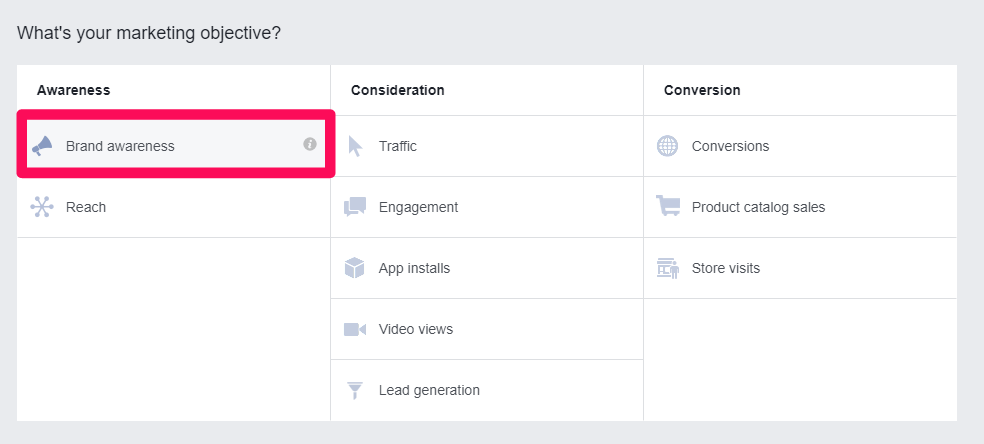Screen dimensions: 984x444
Task: Click the Engagement chat bubbles icon
Action: [355, 207]
